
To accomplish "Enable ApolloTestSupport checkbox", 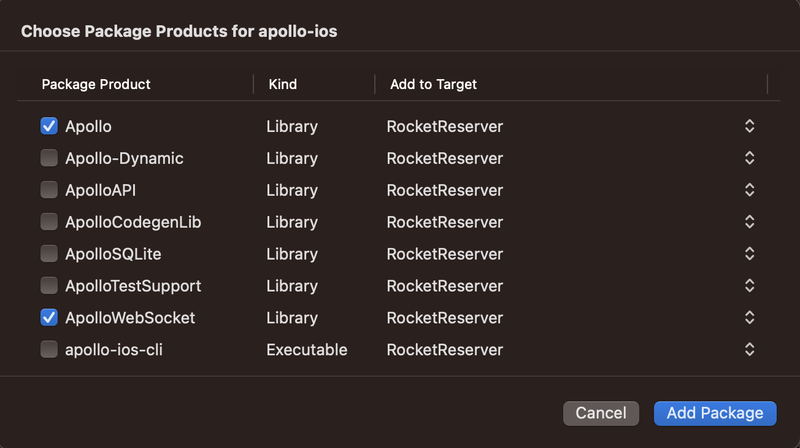I will tap(48, 286).
